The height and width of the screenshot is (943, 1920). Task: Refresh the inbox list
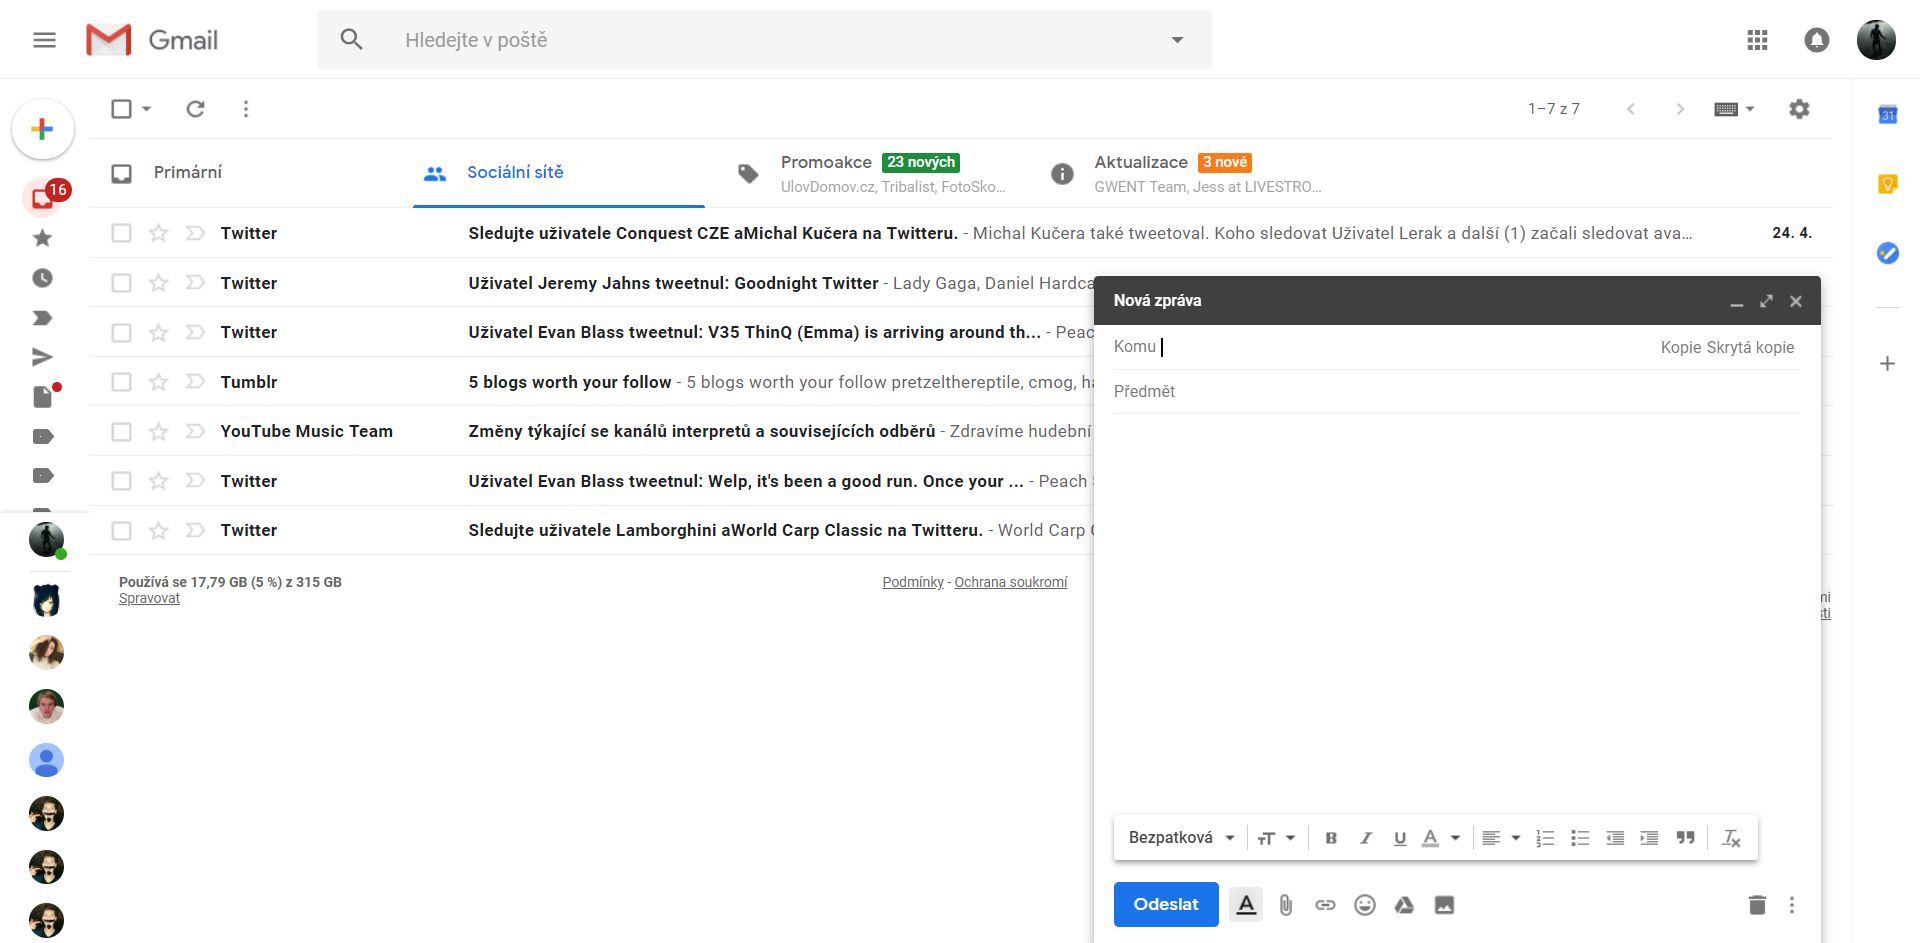(x=196, y=108)
